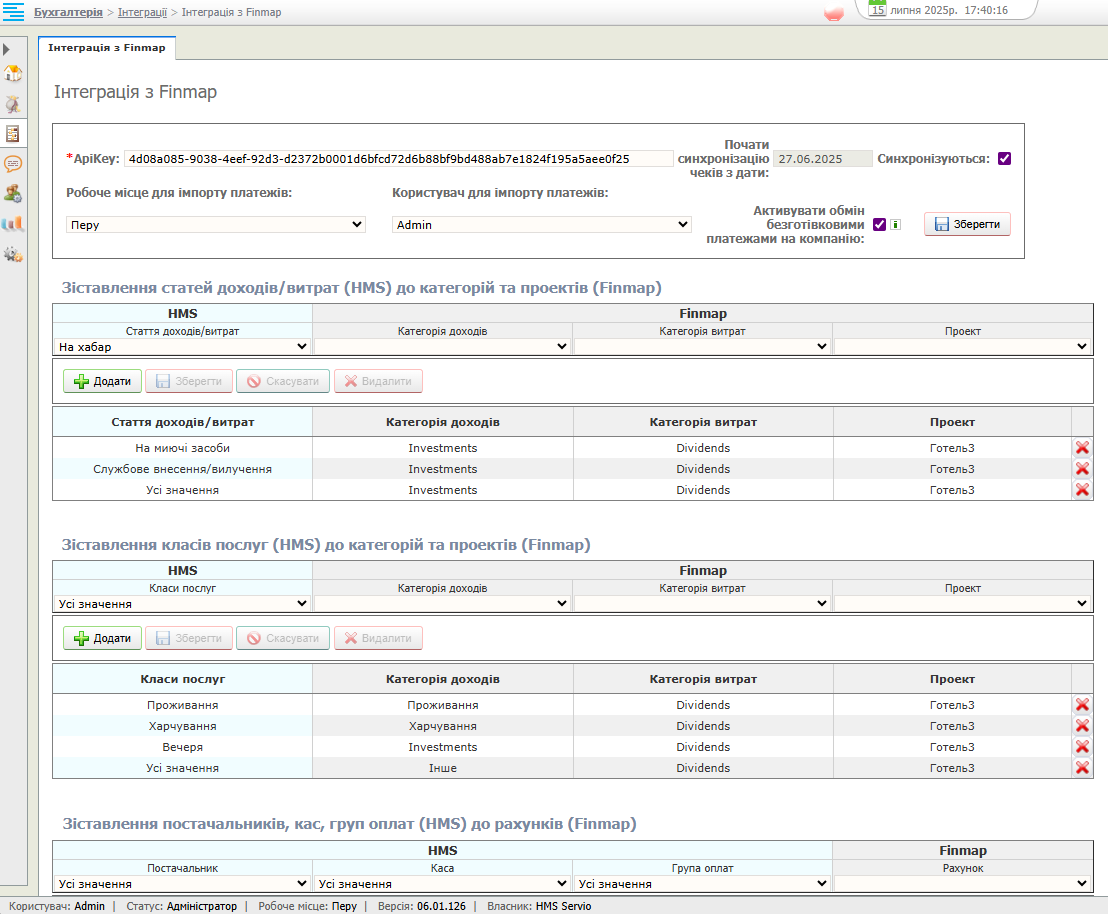Uncheck cashless payments exchange checkbox
This screenshot has height=914, width=1108.
[x=880, y=225]
